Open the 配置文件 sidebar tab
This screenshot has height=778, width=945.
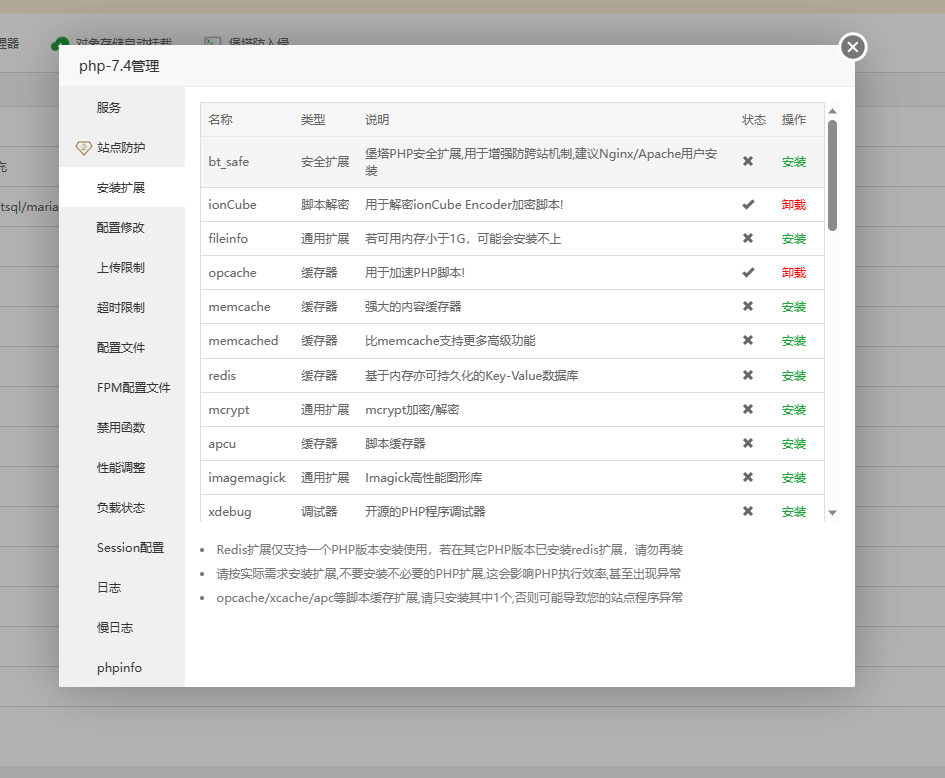point(121,347)
